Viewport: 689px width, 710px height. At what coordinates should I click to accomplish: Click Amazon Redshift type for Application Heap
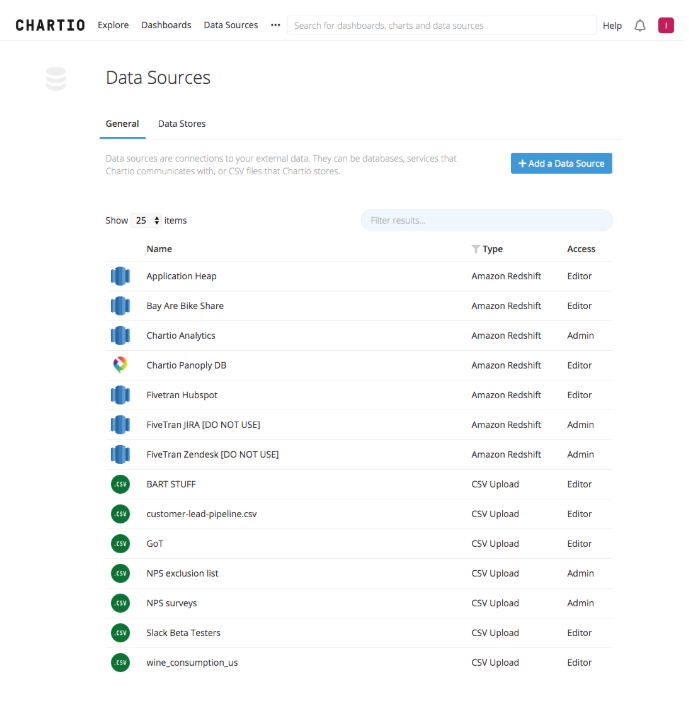tap(506, 276)
